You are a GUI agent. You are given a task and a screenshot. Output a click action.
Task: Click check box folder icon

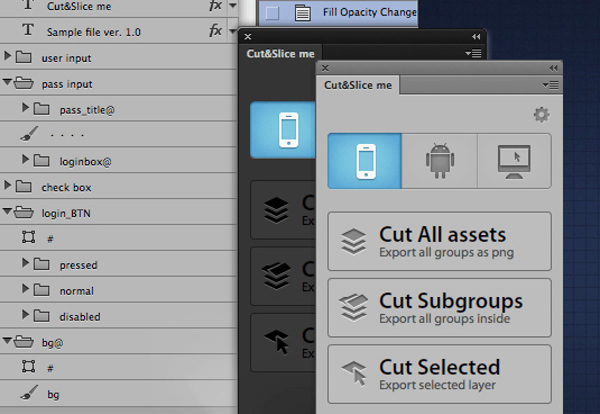click(24, 187)
